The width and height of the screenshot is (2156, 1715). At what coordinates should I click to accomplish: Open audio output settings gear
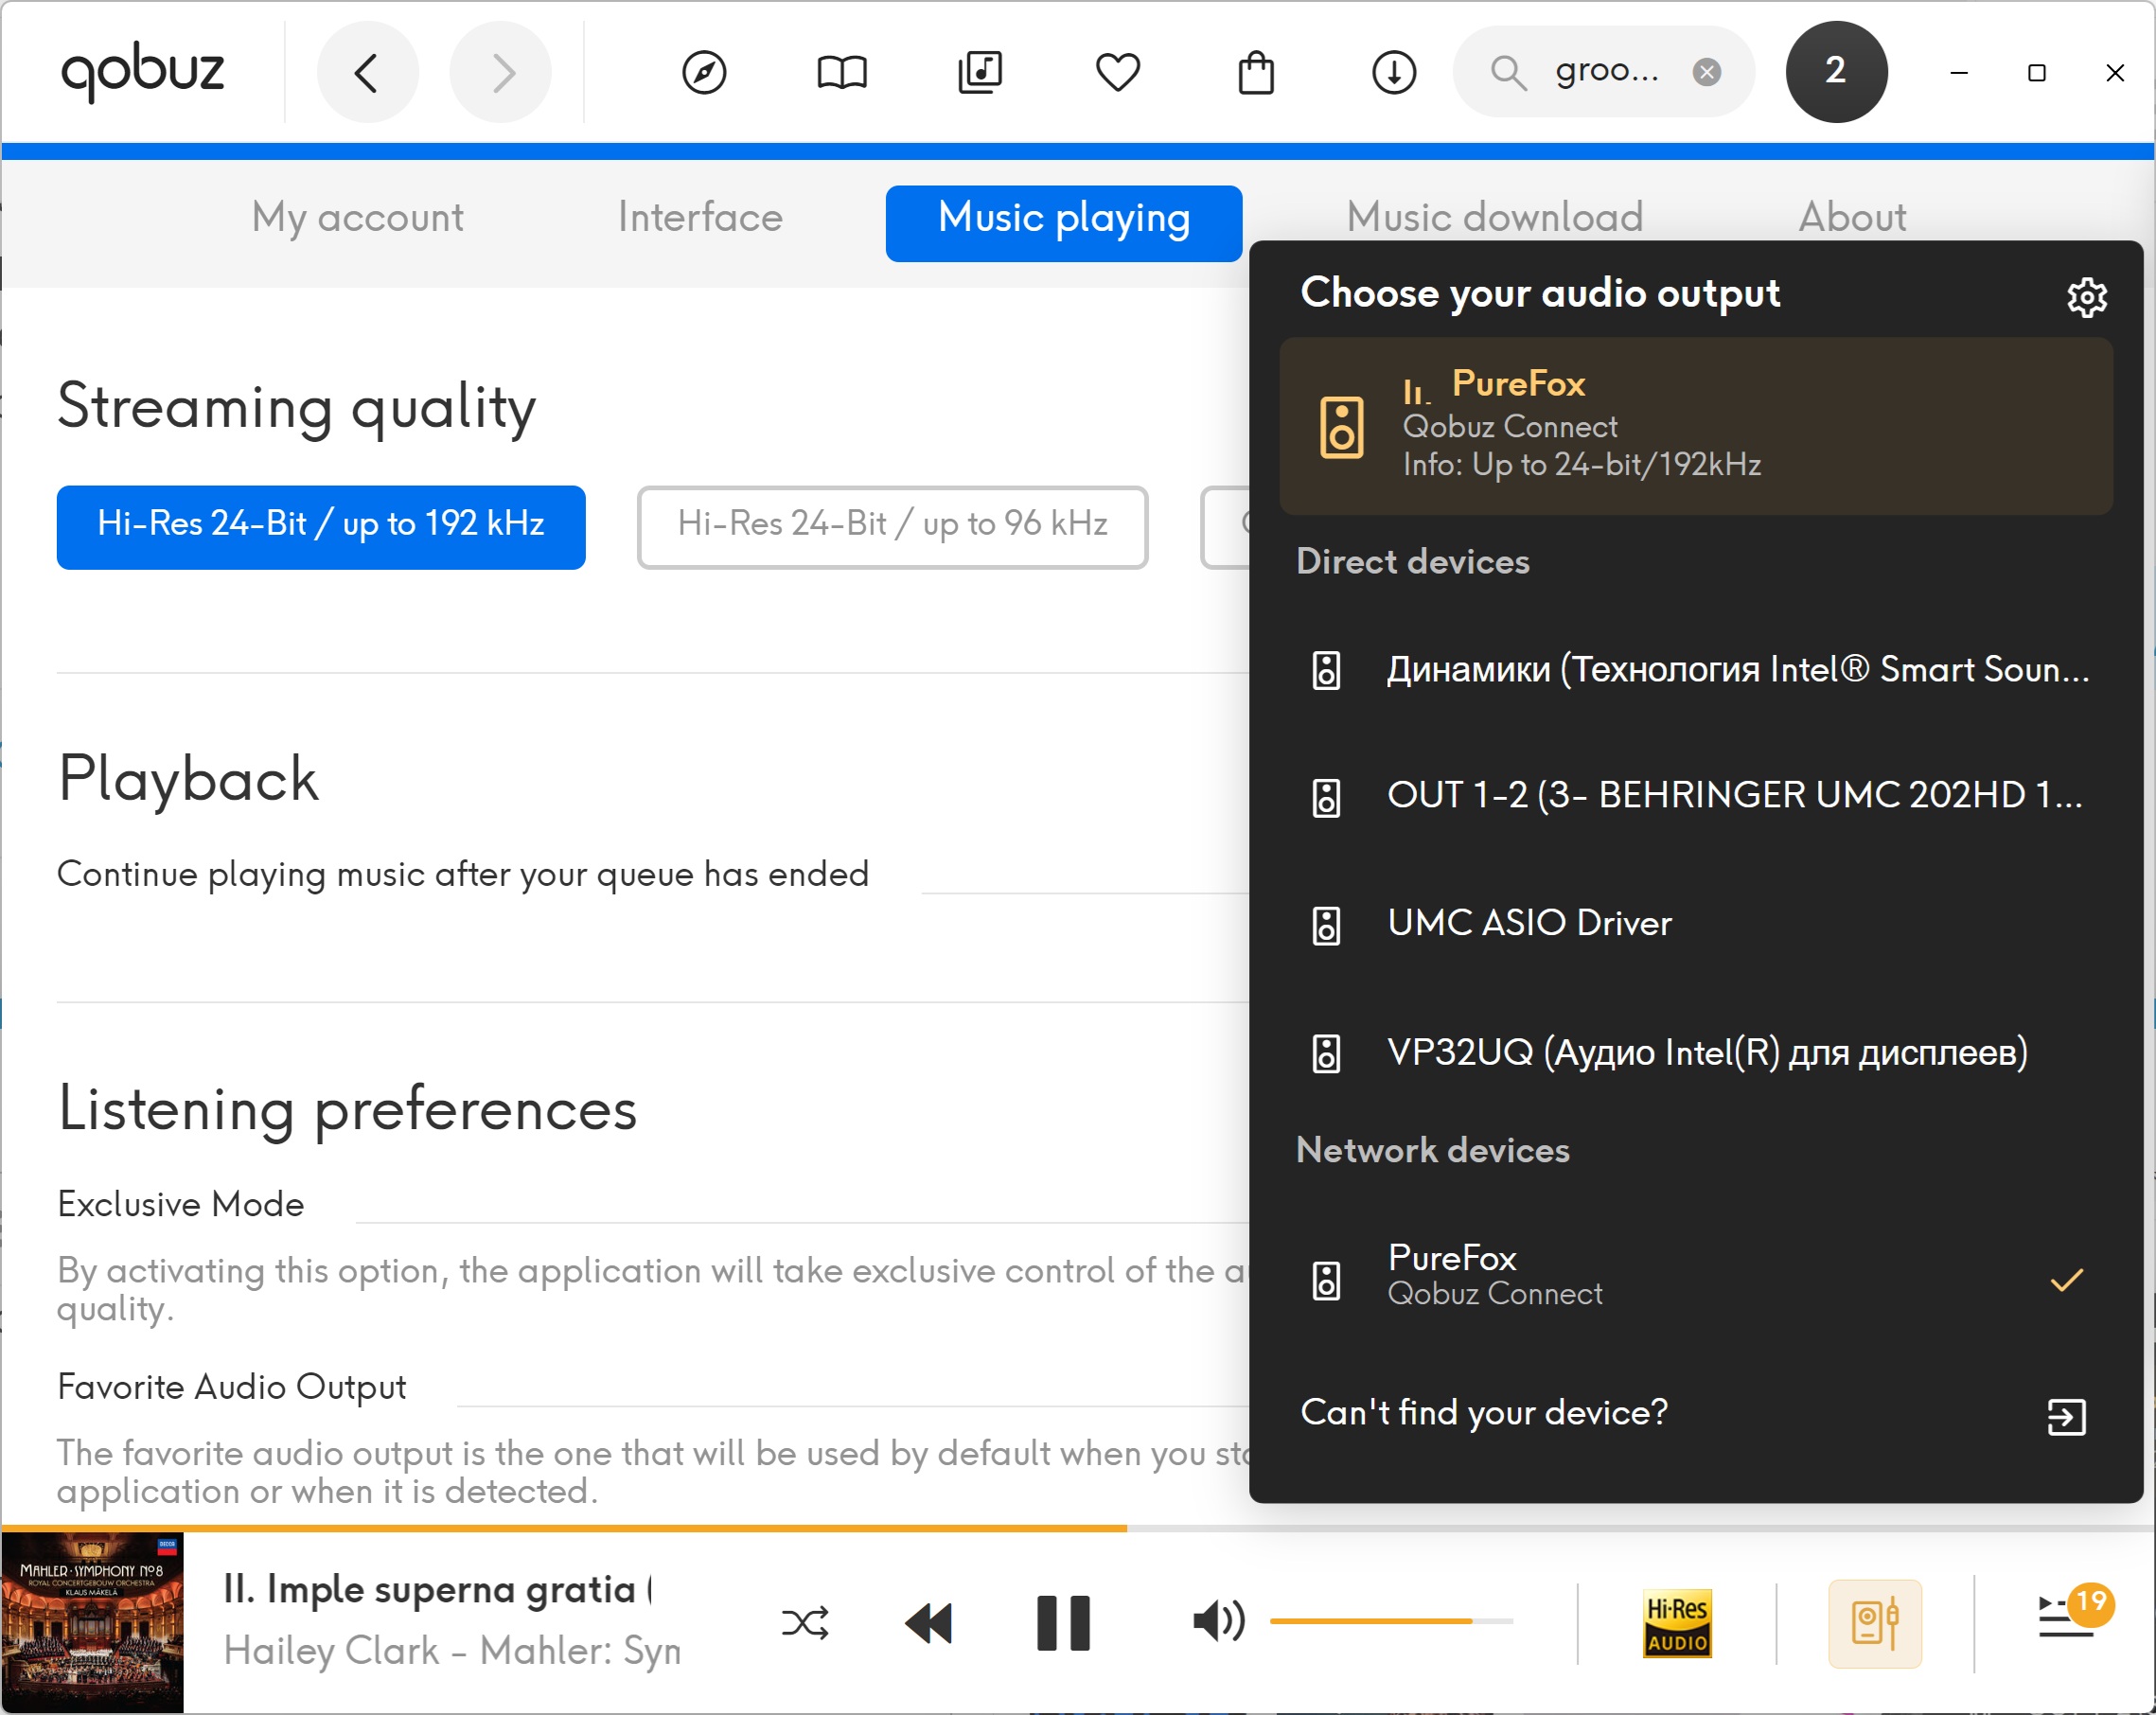[x=2086, y=297]
